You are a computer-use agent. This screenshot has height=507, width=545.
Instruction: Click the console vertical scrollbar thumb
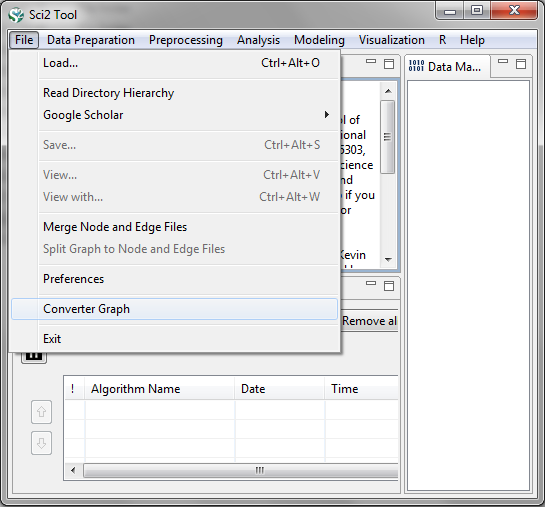(x=388, y=137)
